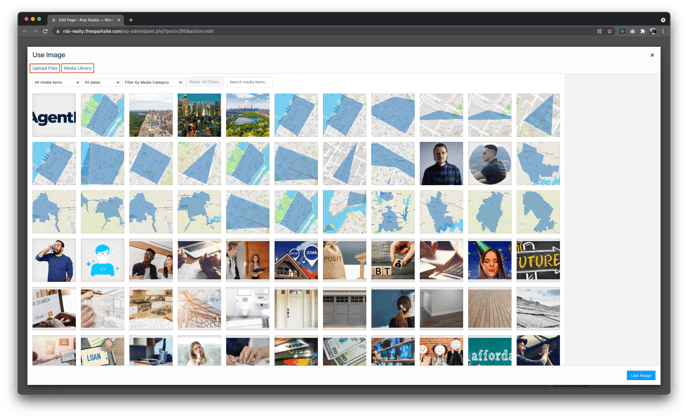This screenshot has width=688, height=418.
Task: Click the browser forward arrow
Action: click(x=35, y=31)
